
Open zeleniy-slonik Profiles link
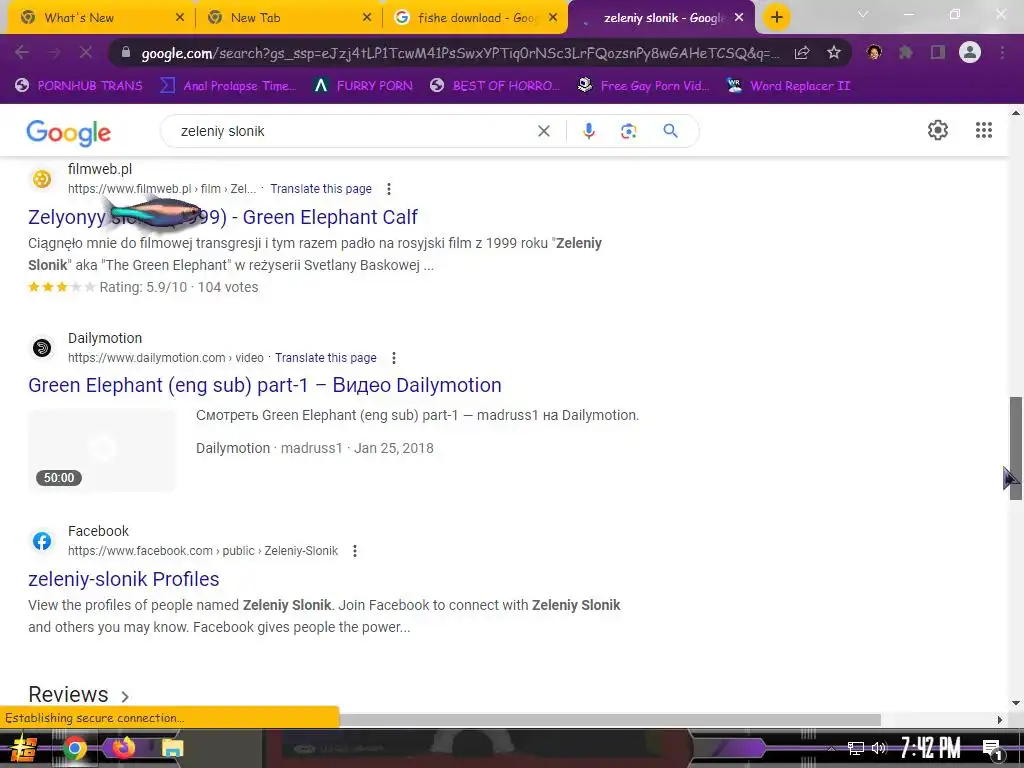click(123, 579)
